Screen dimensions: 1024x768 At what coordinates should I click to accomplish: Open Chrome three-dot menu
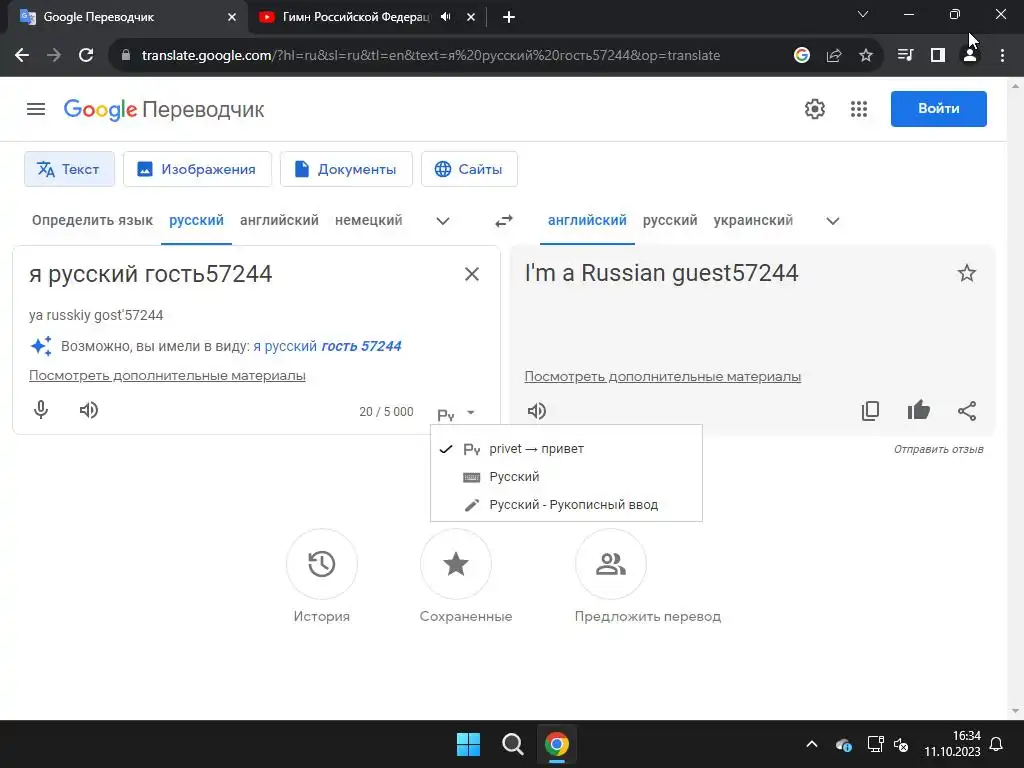click(1002, 56)
